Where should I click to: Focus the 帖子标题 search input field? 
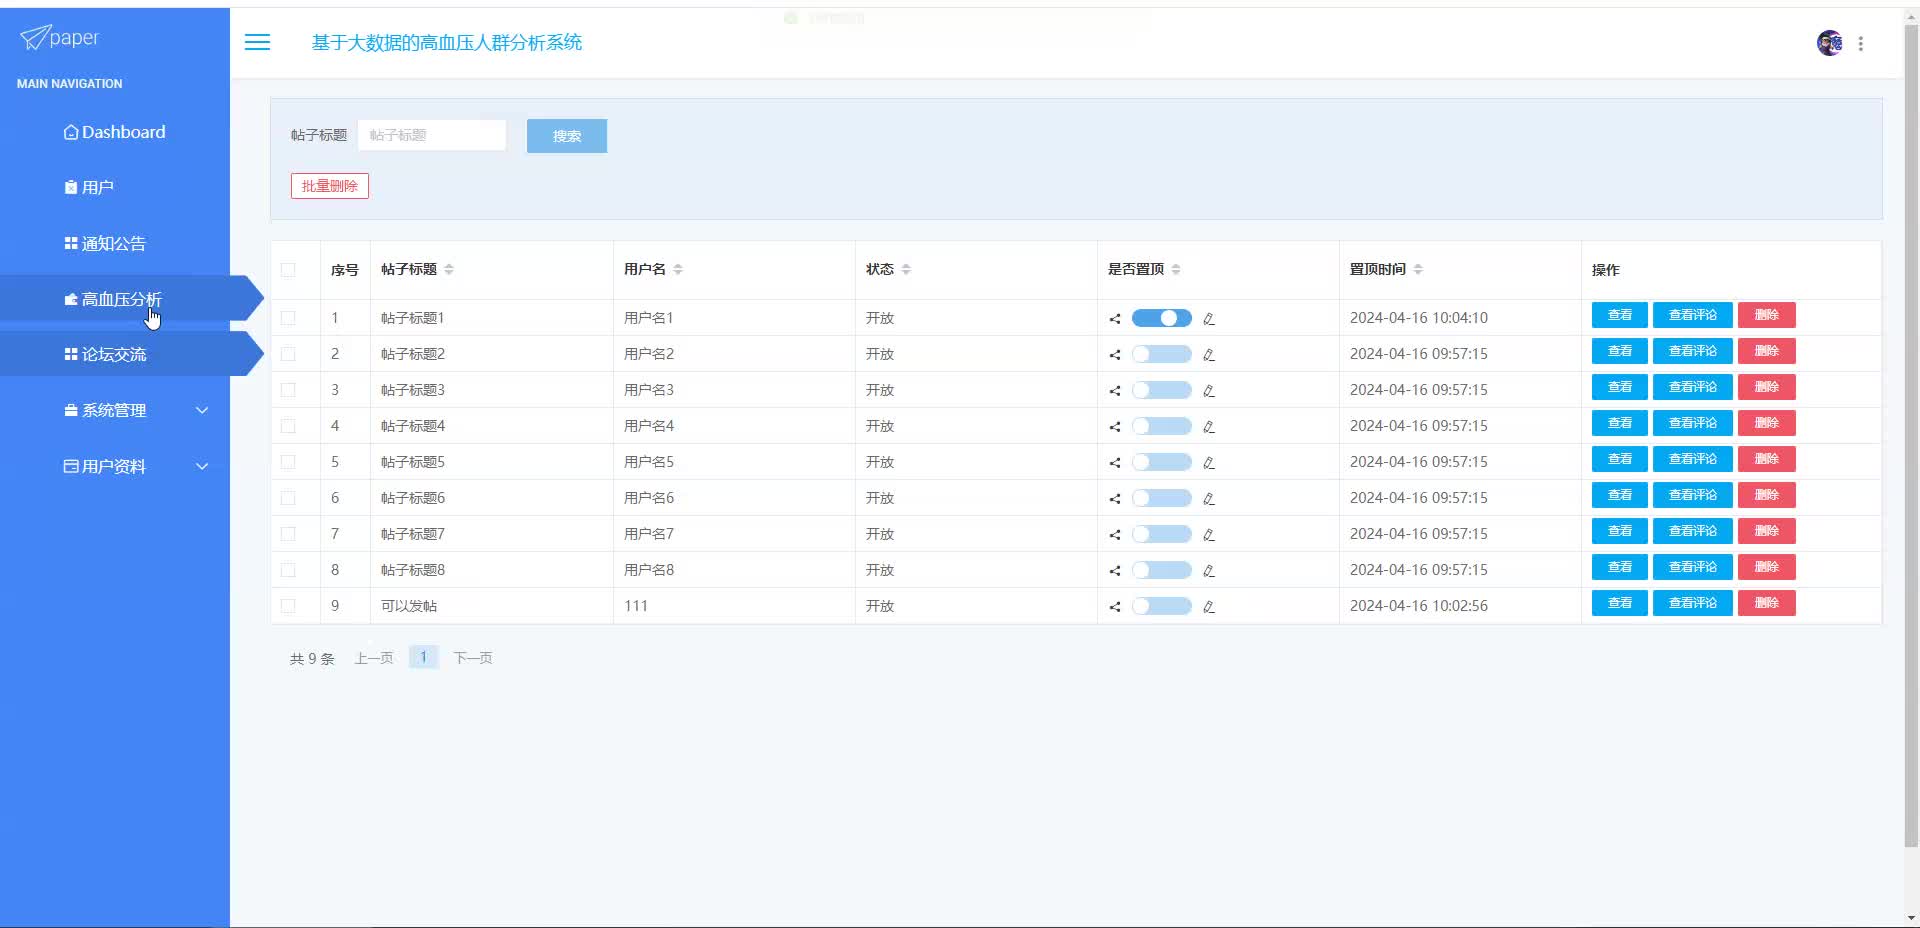432,135
